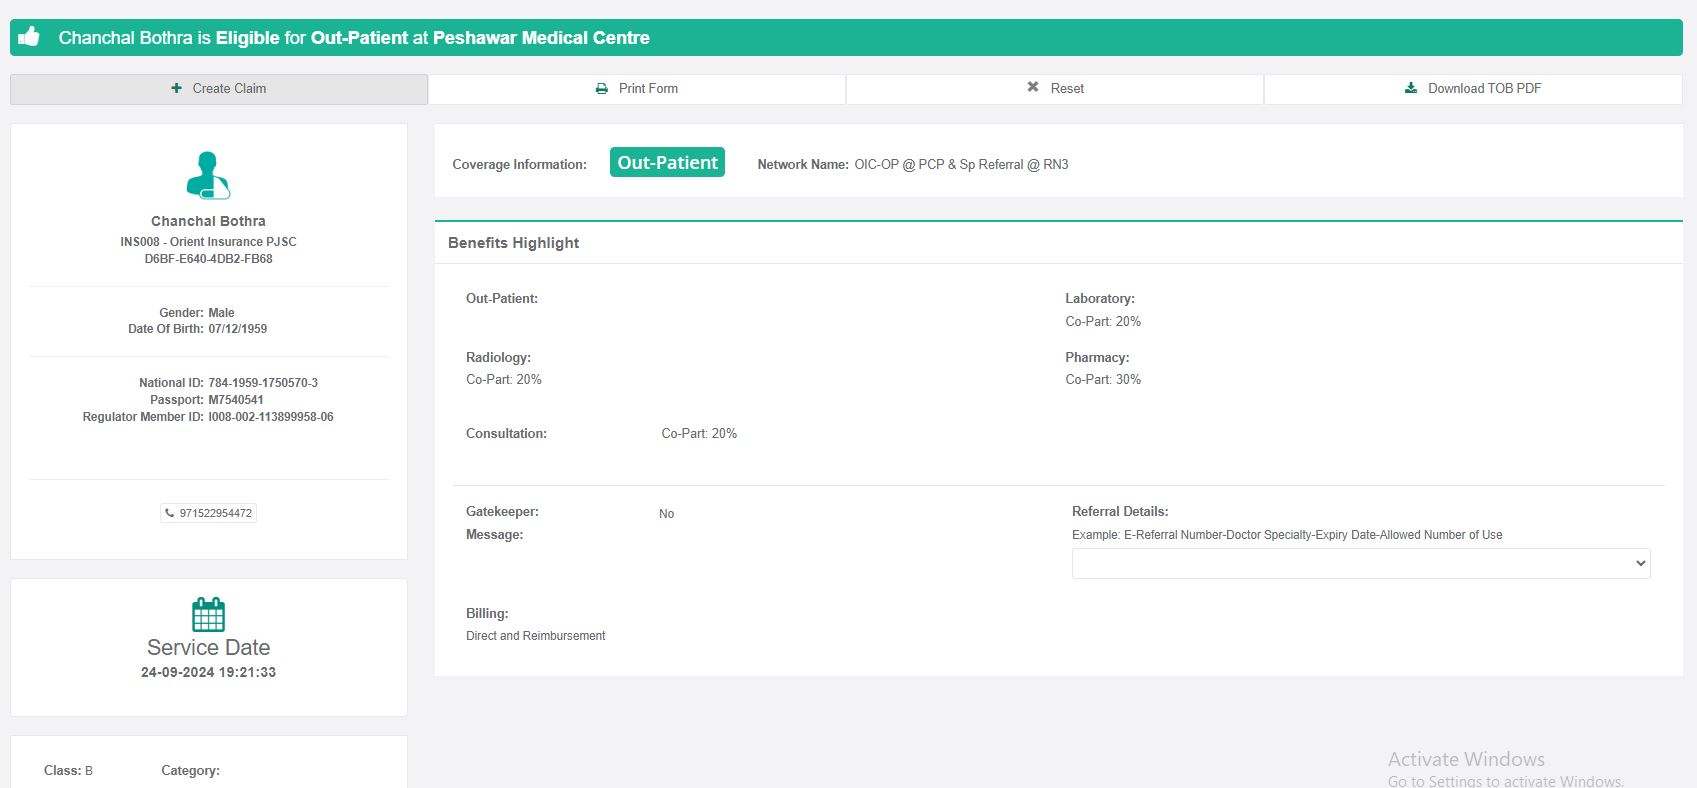
Task: Hit the Reset button
Action: 1055,89
